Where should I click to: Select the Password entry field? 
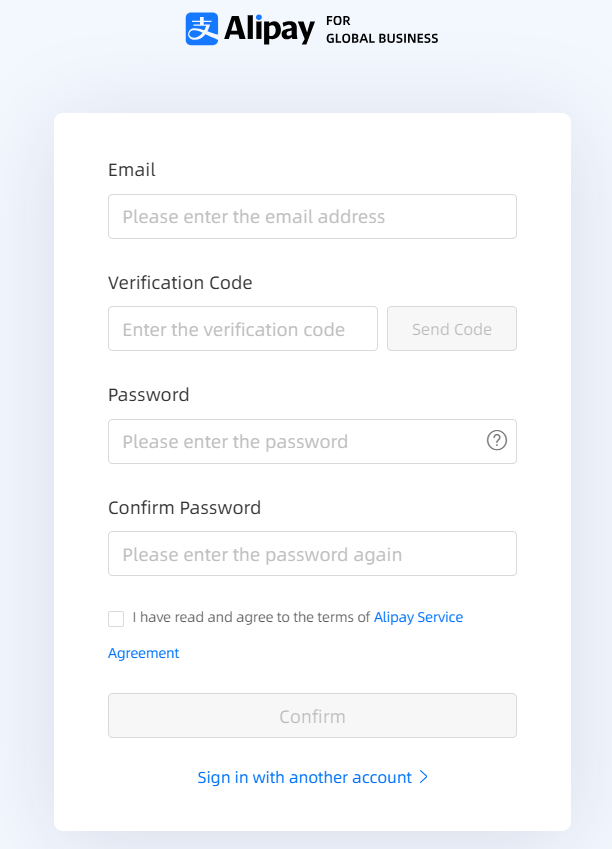click(295, 441)
